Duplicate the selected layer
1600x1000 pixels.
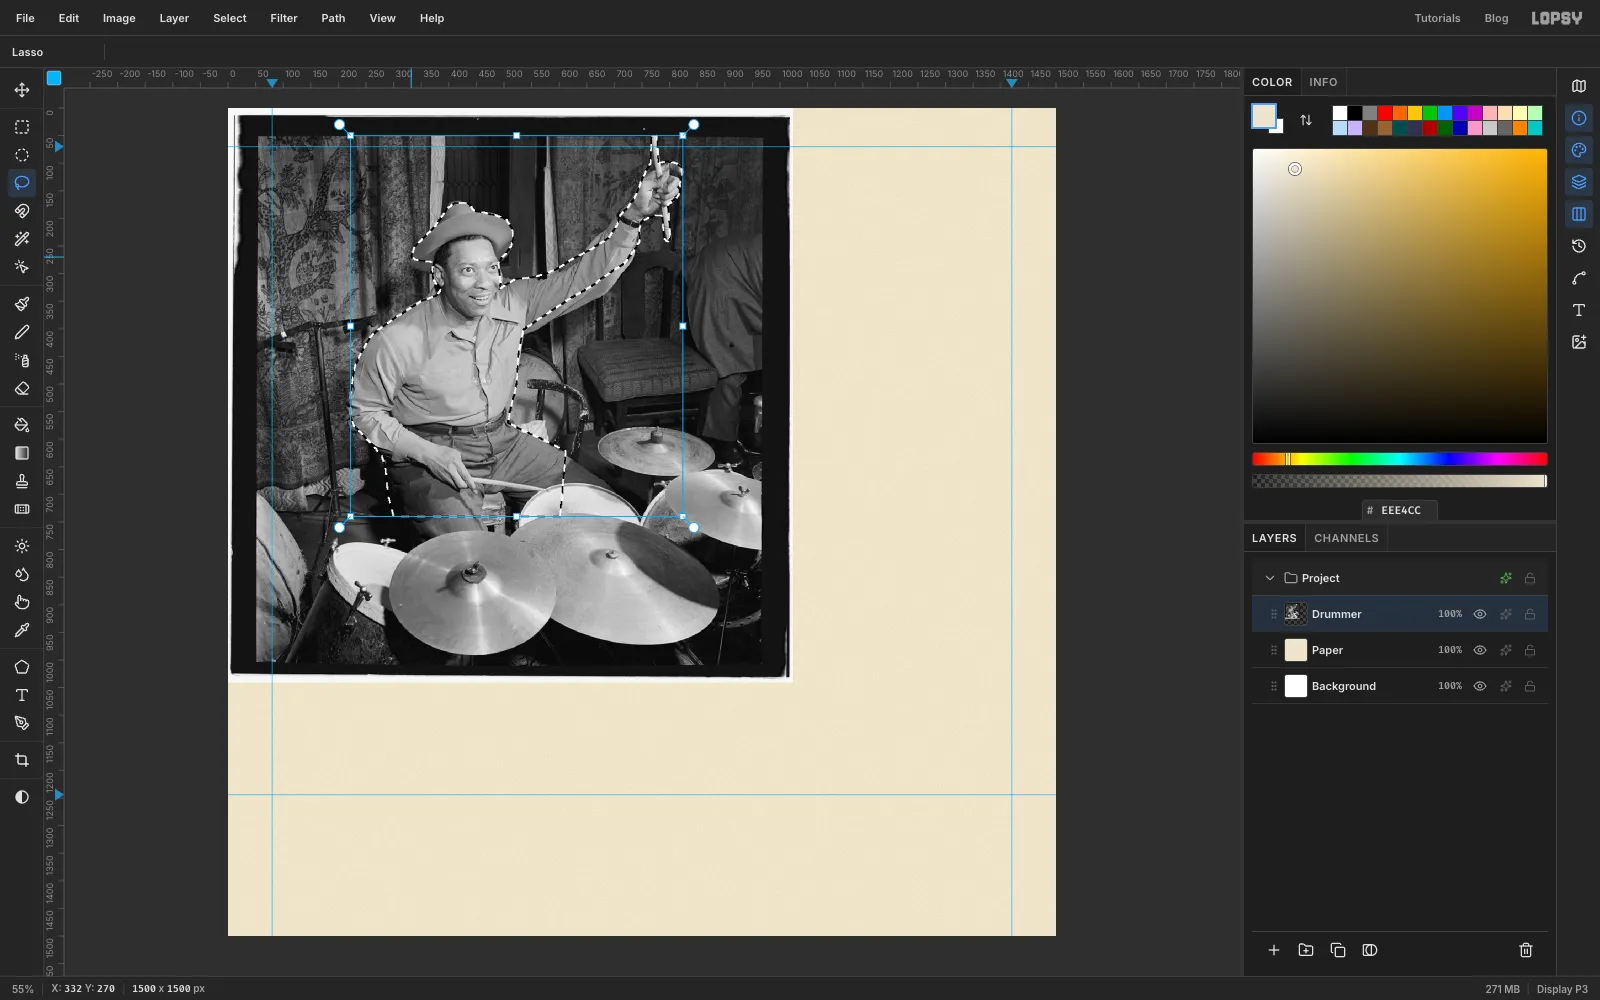[1338, 950]
